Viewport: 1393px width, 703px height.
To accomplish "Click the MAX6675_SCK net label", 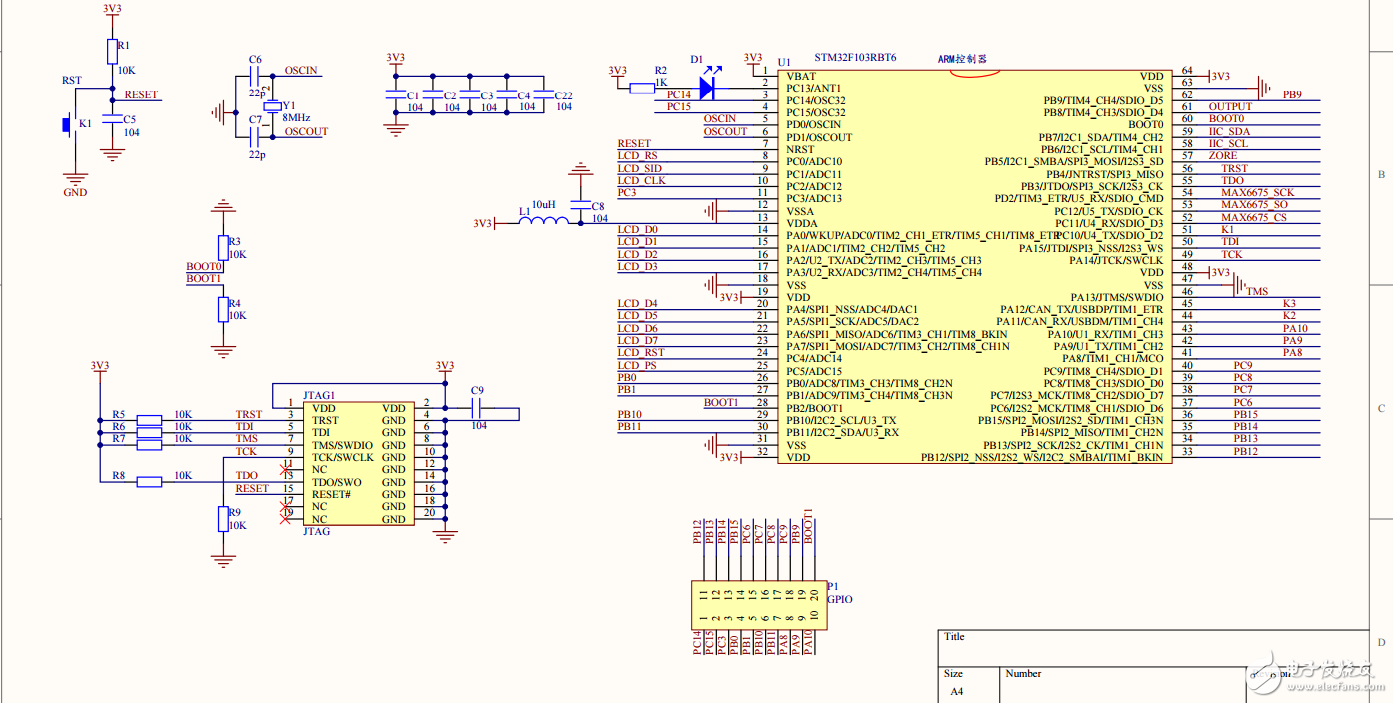I will [1257, 192].
